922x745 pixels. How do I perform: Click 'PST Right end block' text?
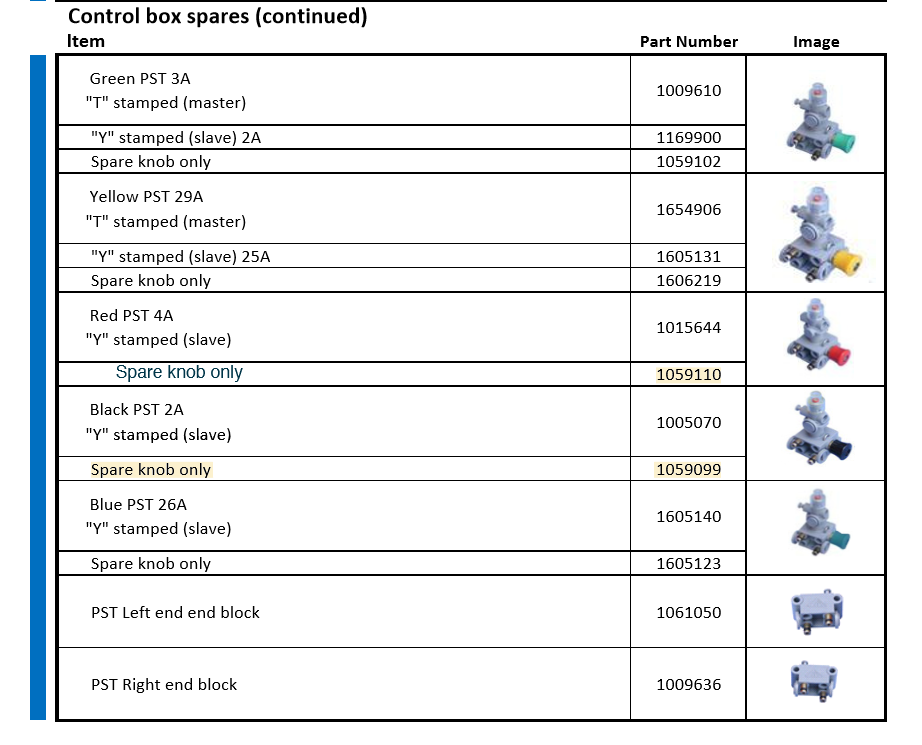pos(164,685)
